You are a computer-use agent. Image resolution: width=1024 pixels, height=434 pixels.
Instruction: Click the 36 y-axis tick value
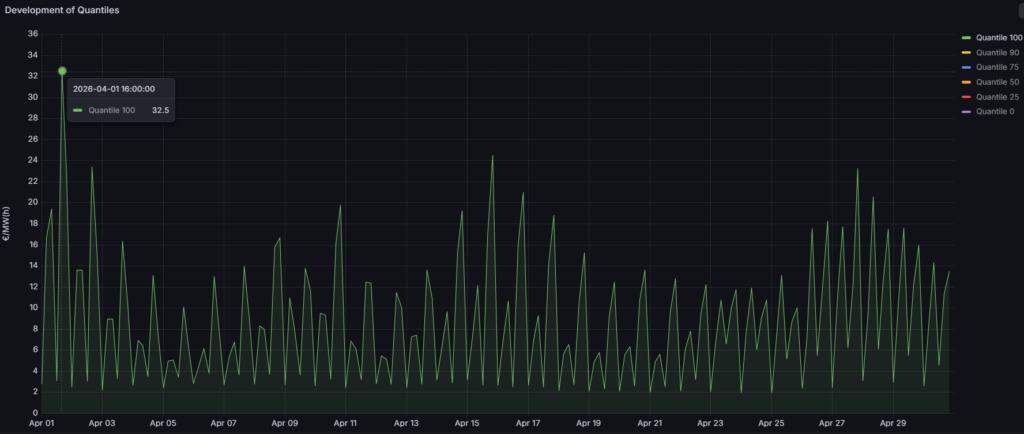[33, 34]
